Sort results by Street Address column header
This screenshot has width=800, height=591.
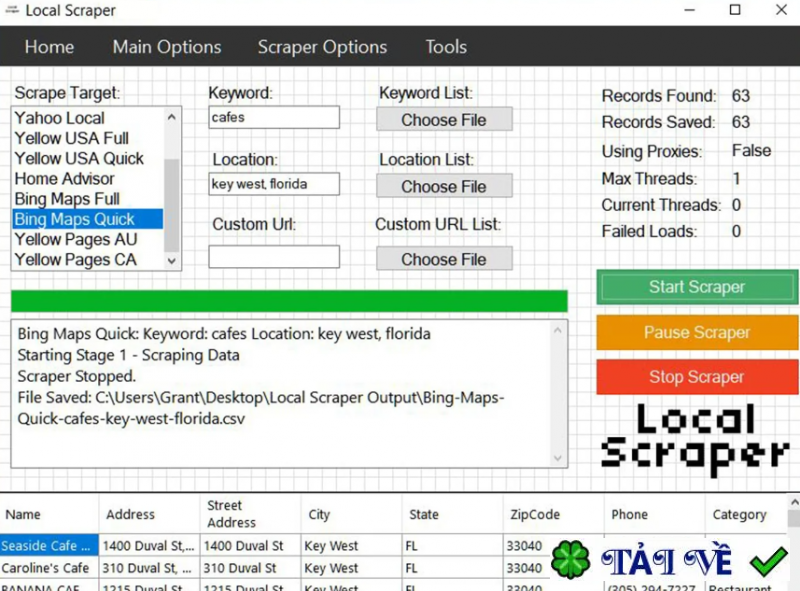click(x=251, y=514)
